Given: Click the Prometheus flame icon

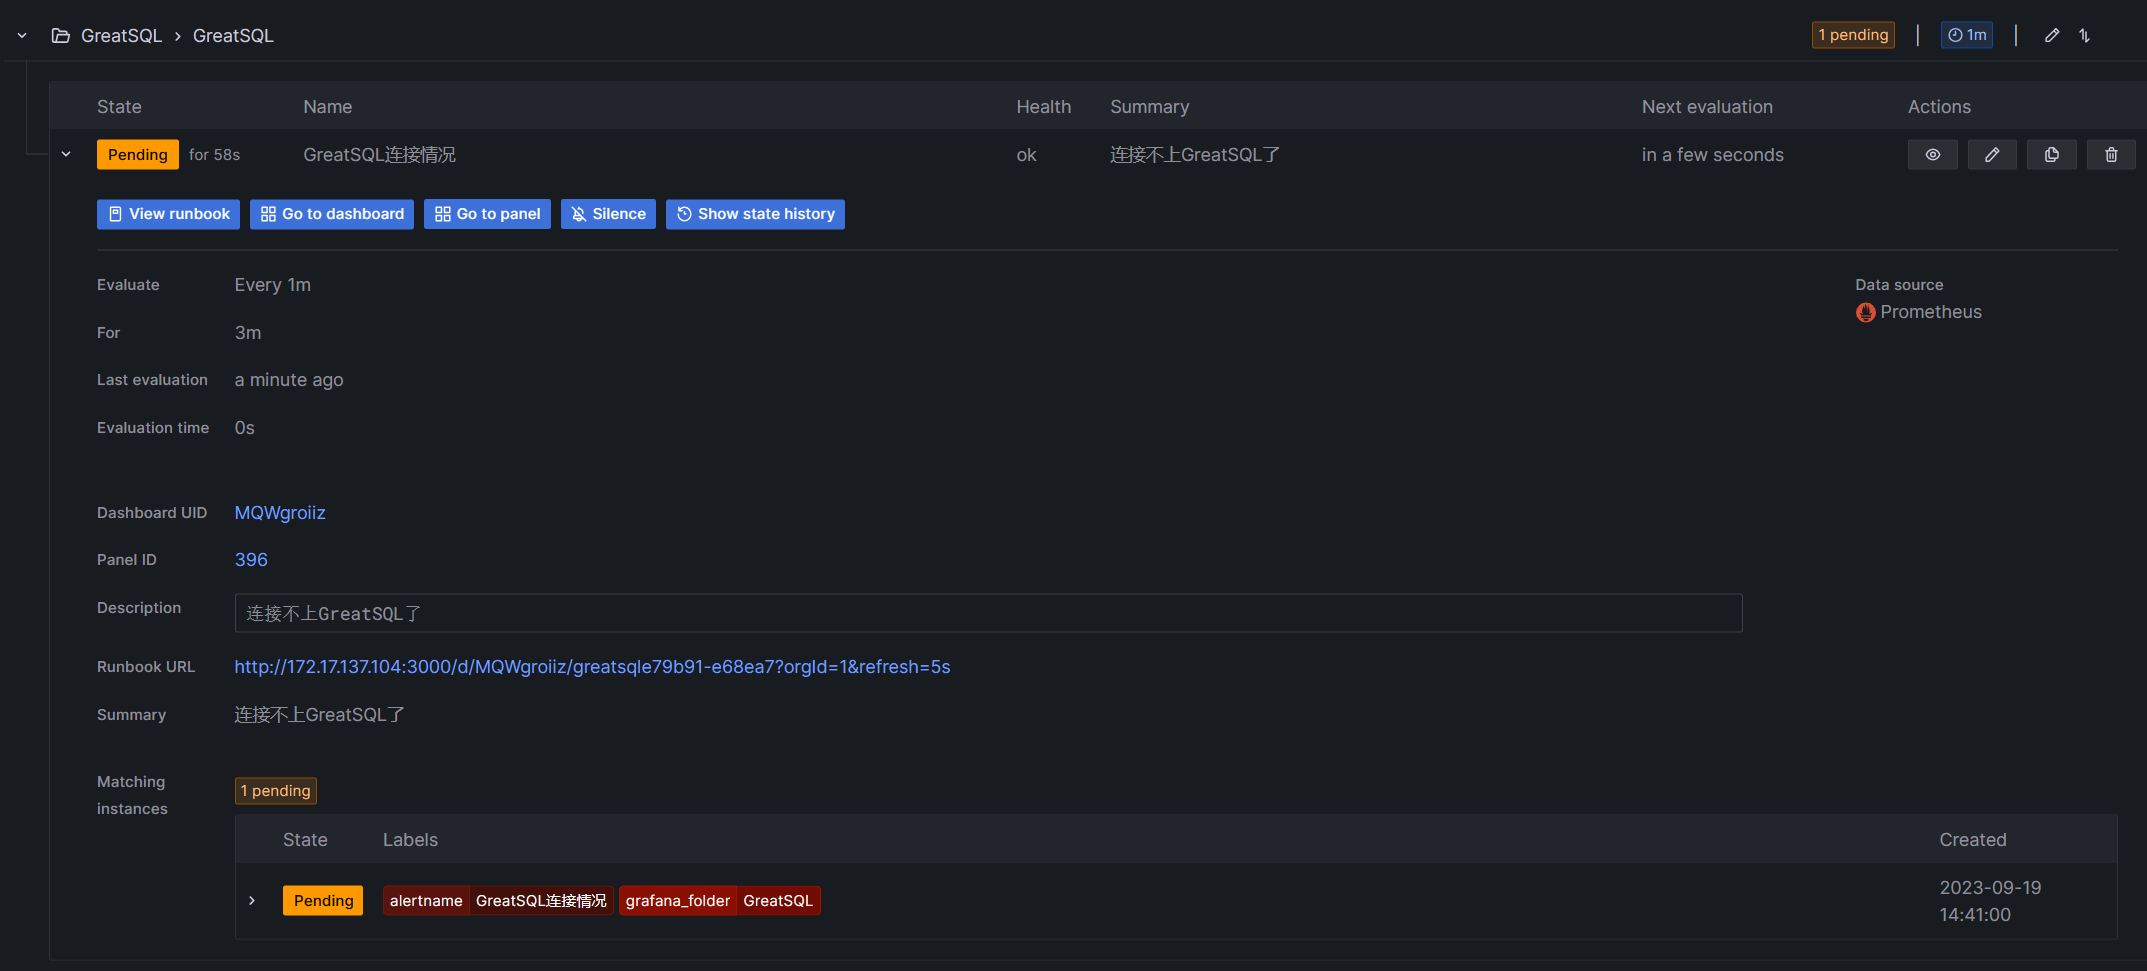Looking at the screenshot, I should (x=1865, y=312).
